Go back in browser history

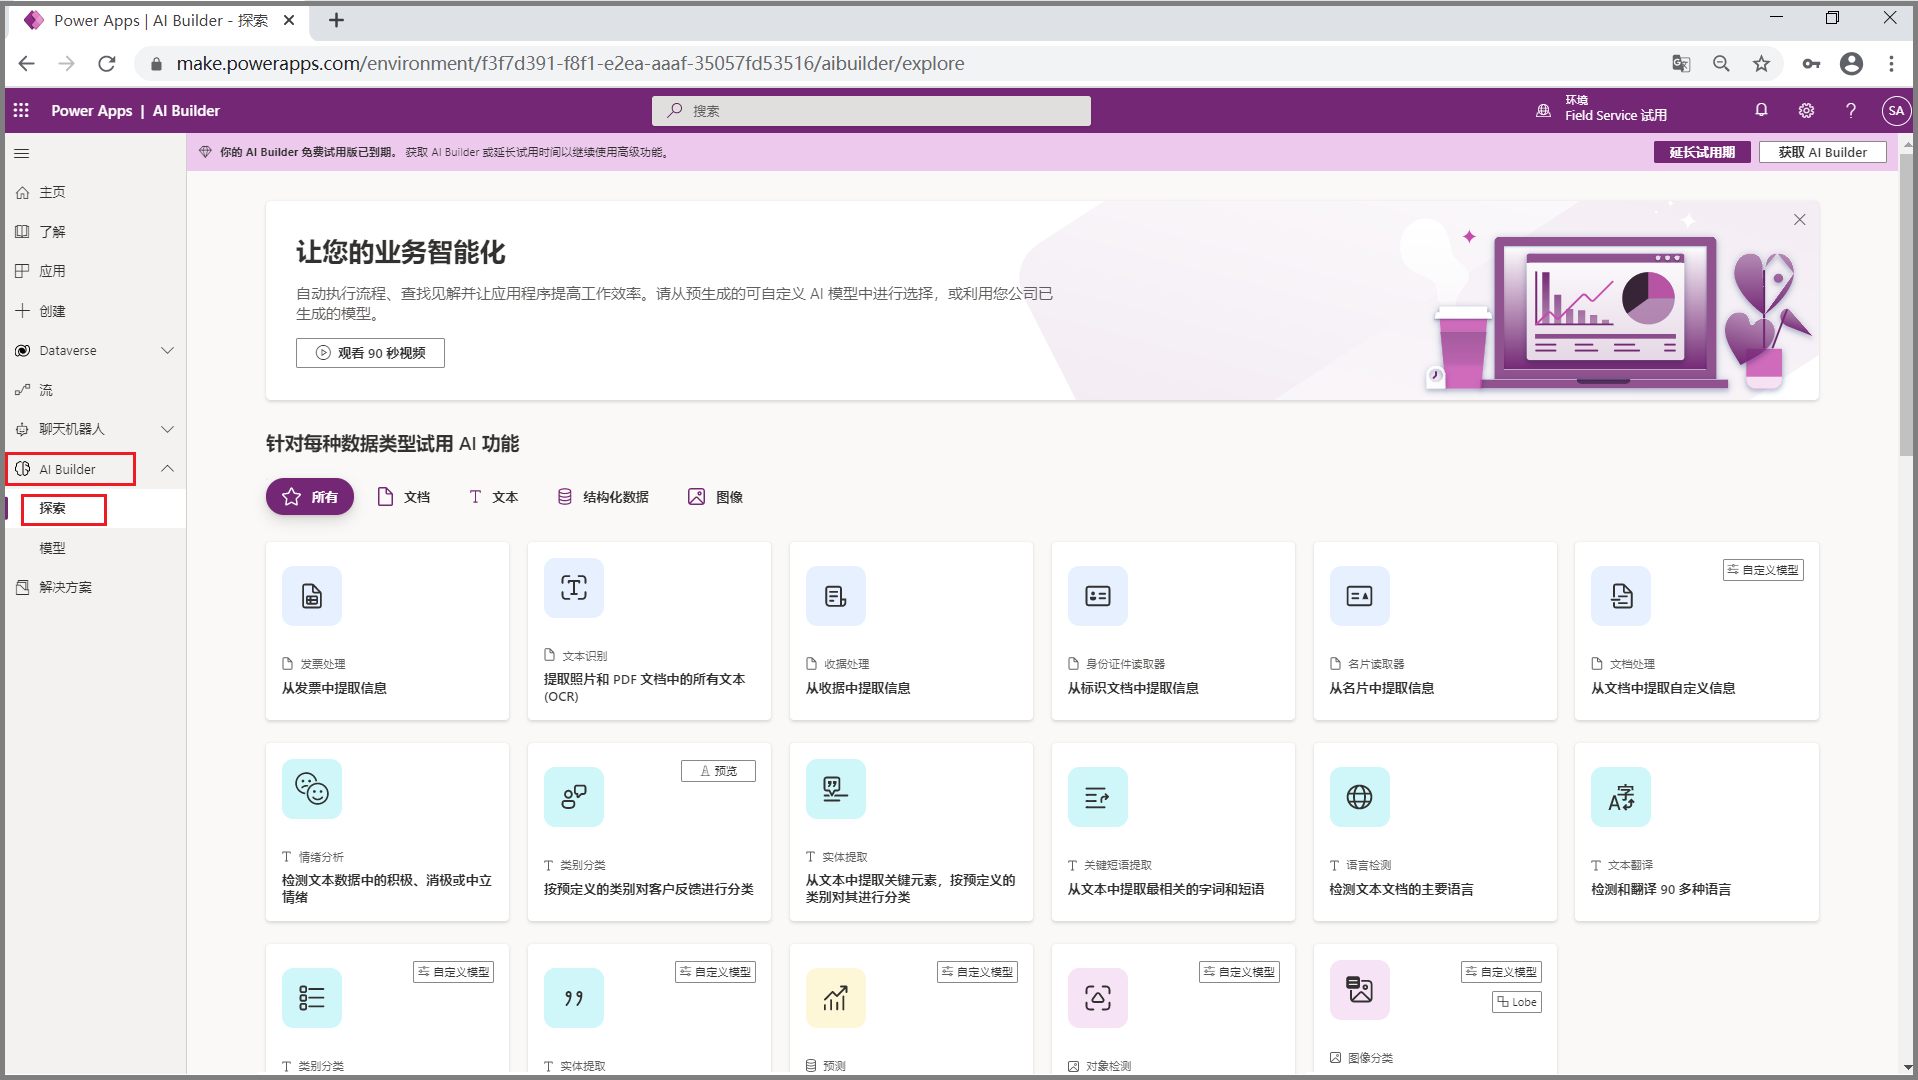tap(27, 64)
